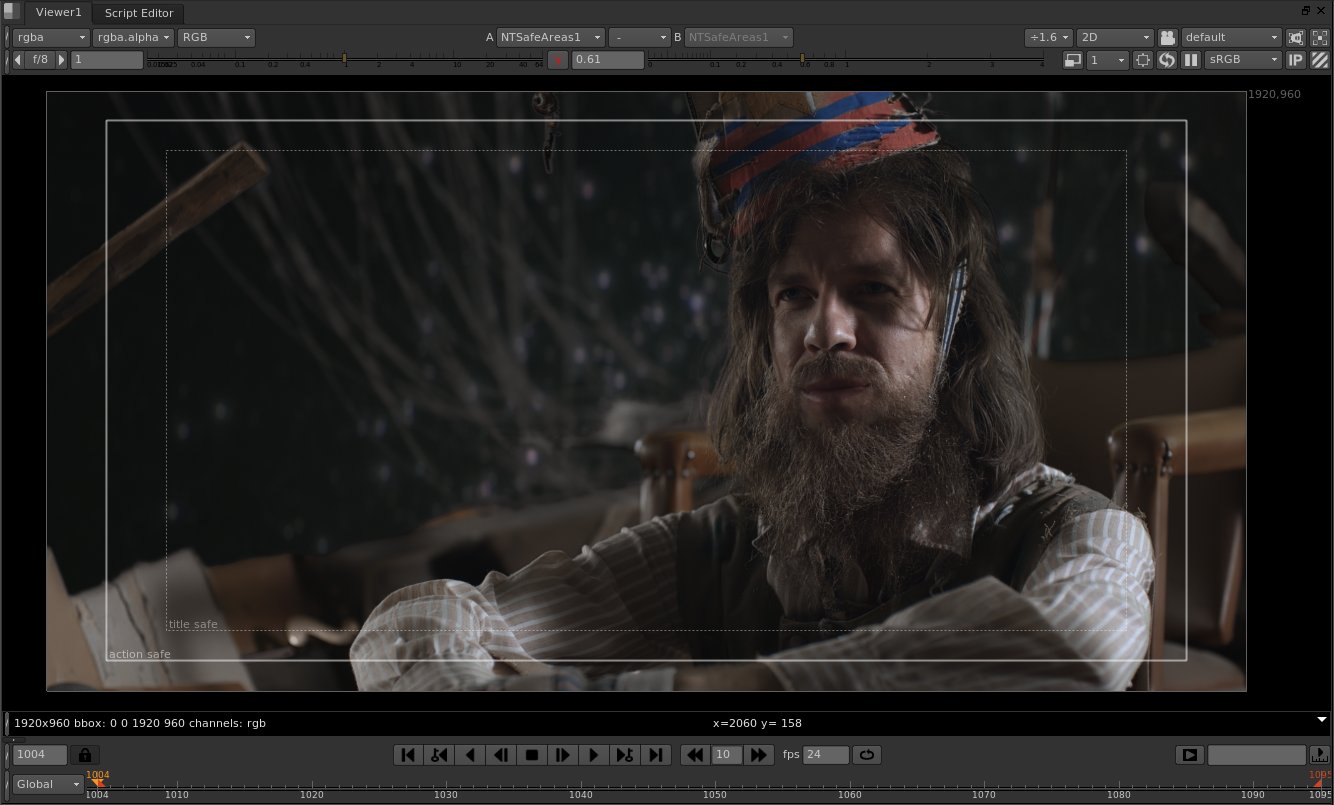Go to last frame button

tap(656, 755)
